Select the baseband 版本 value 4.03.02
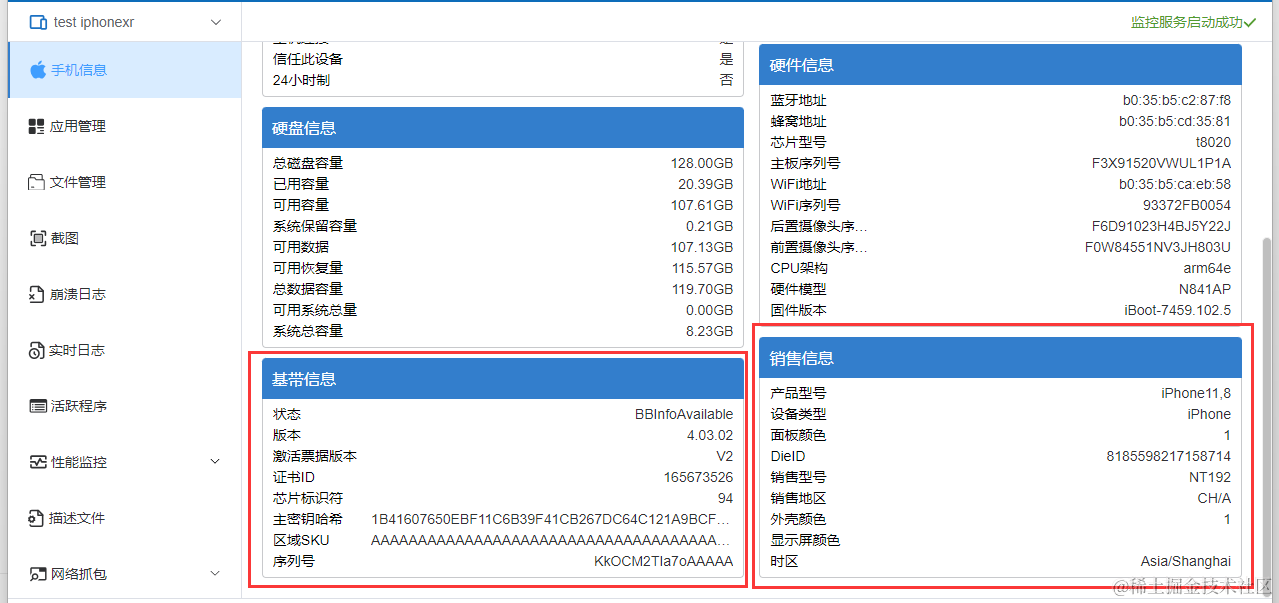1279x603 pixels. (x=710, y=435)
